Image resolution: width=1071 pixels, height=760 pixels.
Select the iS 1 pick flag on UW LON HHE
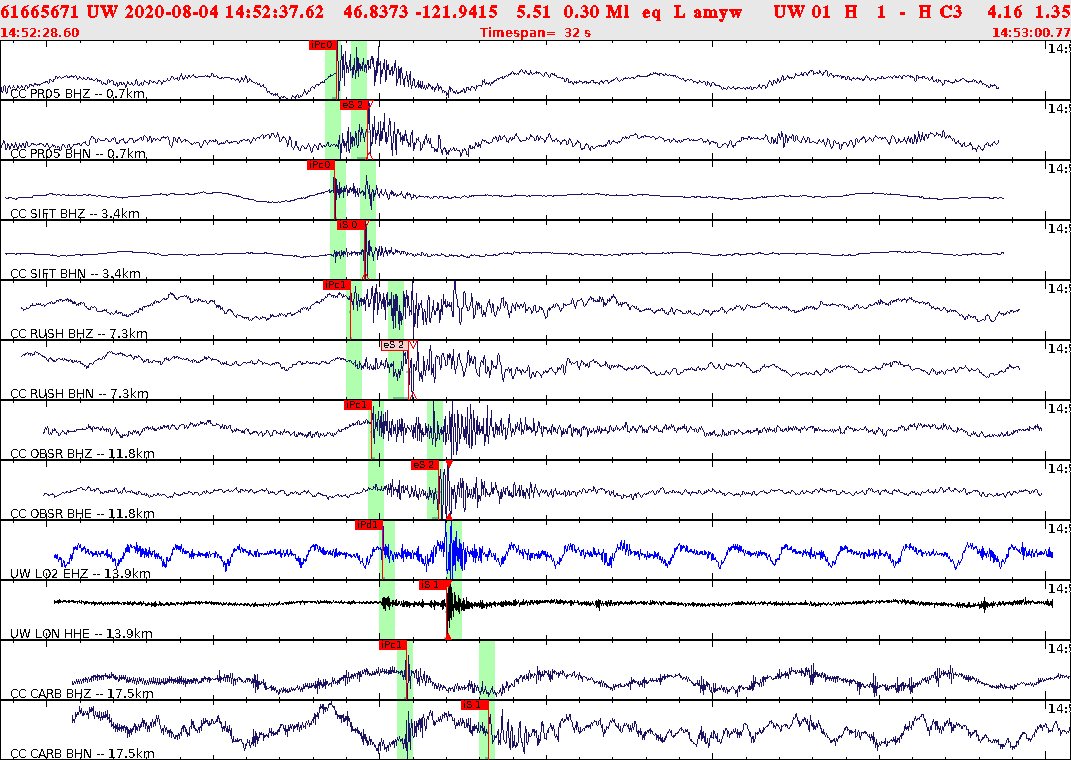[x=430, y=585]
